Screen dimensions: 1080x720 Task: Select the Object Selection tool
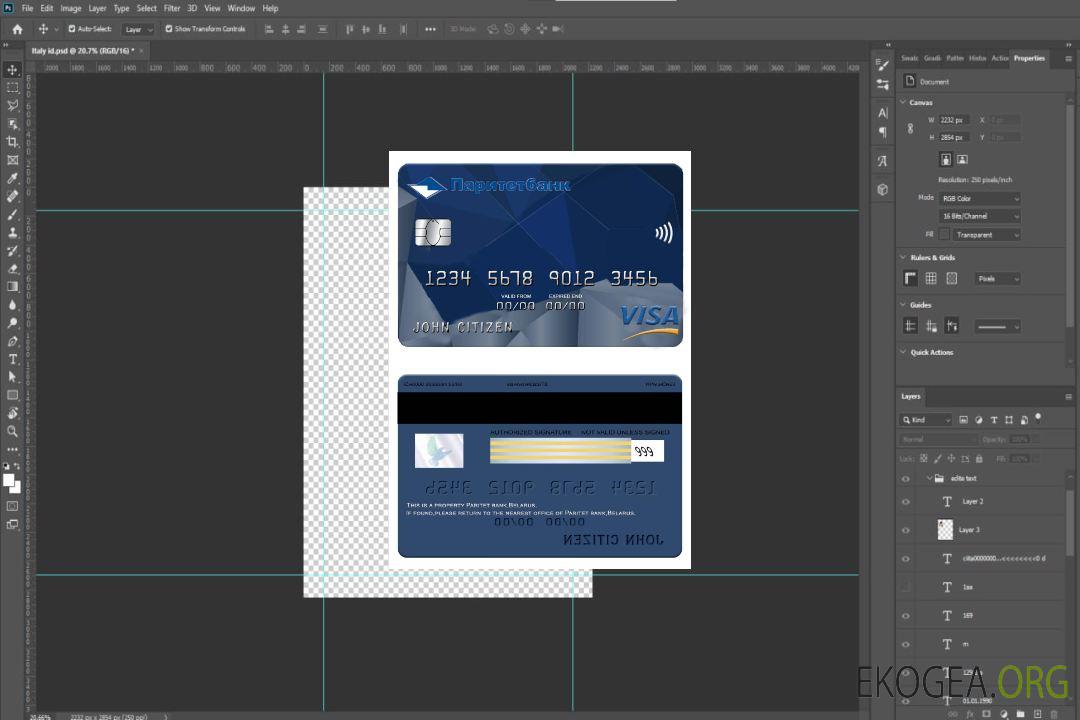[12, 124]
